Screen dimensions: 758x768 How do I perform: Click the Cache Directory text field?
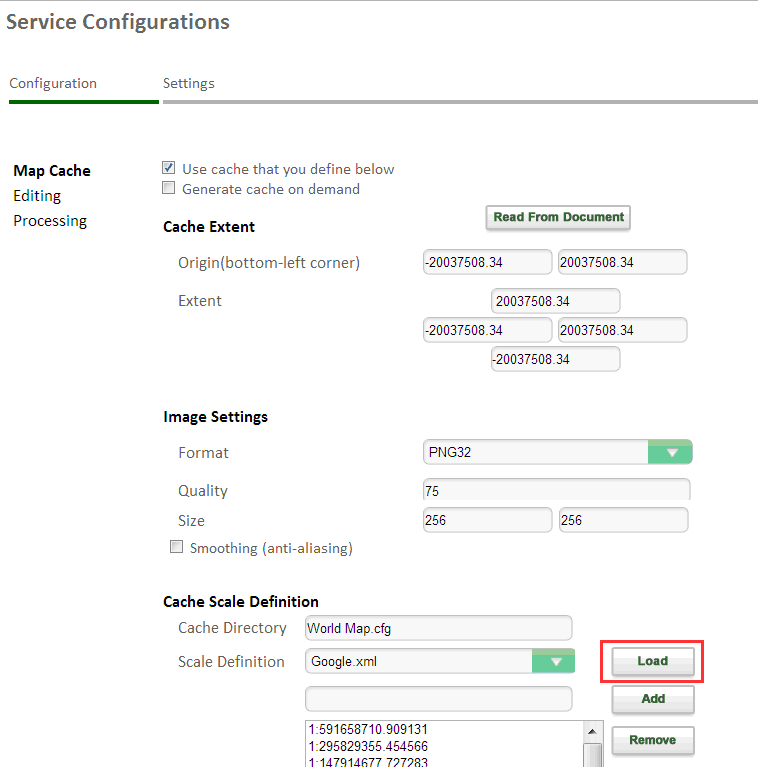click(x=438, y=628)
